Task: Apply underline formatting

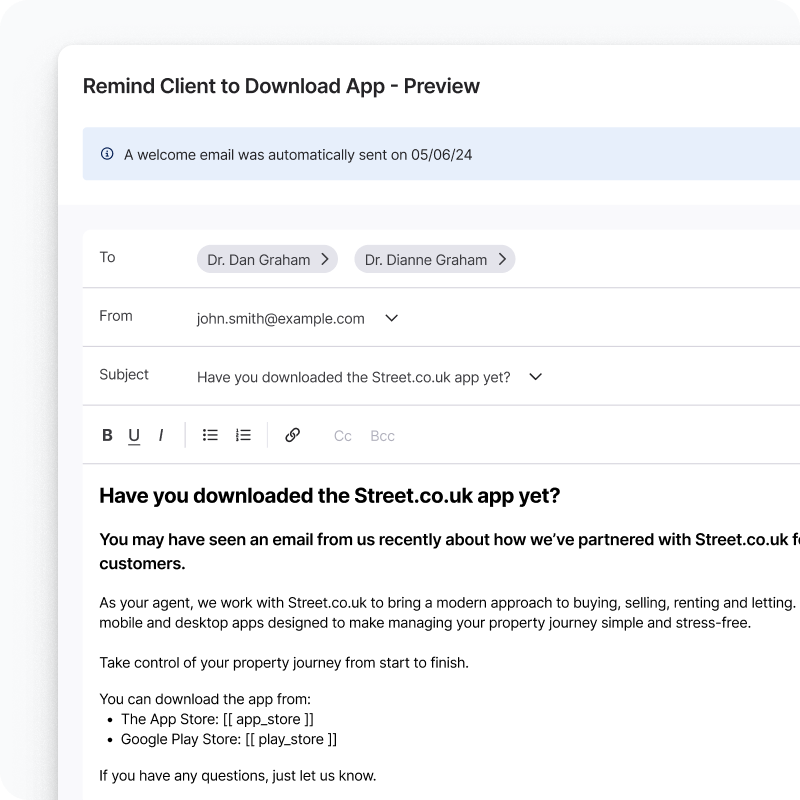Action: point(134,436)
